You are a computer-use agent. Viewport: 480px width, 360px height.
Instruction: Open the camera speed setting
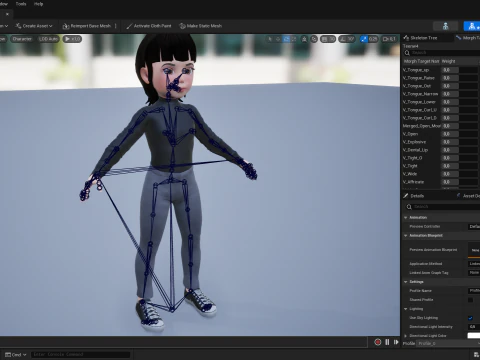(389, 39)
